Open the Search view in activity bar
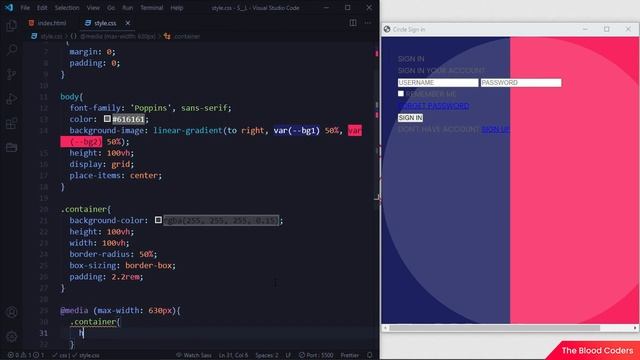Viewport: 640px width, 360px height. pos(11,50)
